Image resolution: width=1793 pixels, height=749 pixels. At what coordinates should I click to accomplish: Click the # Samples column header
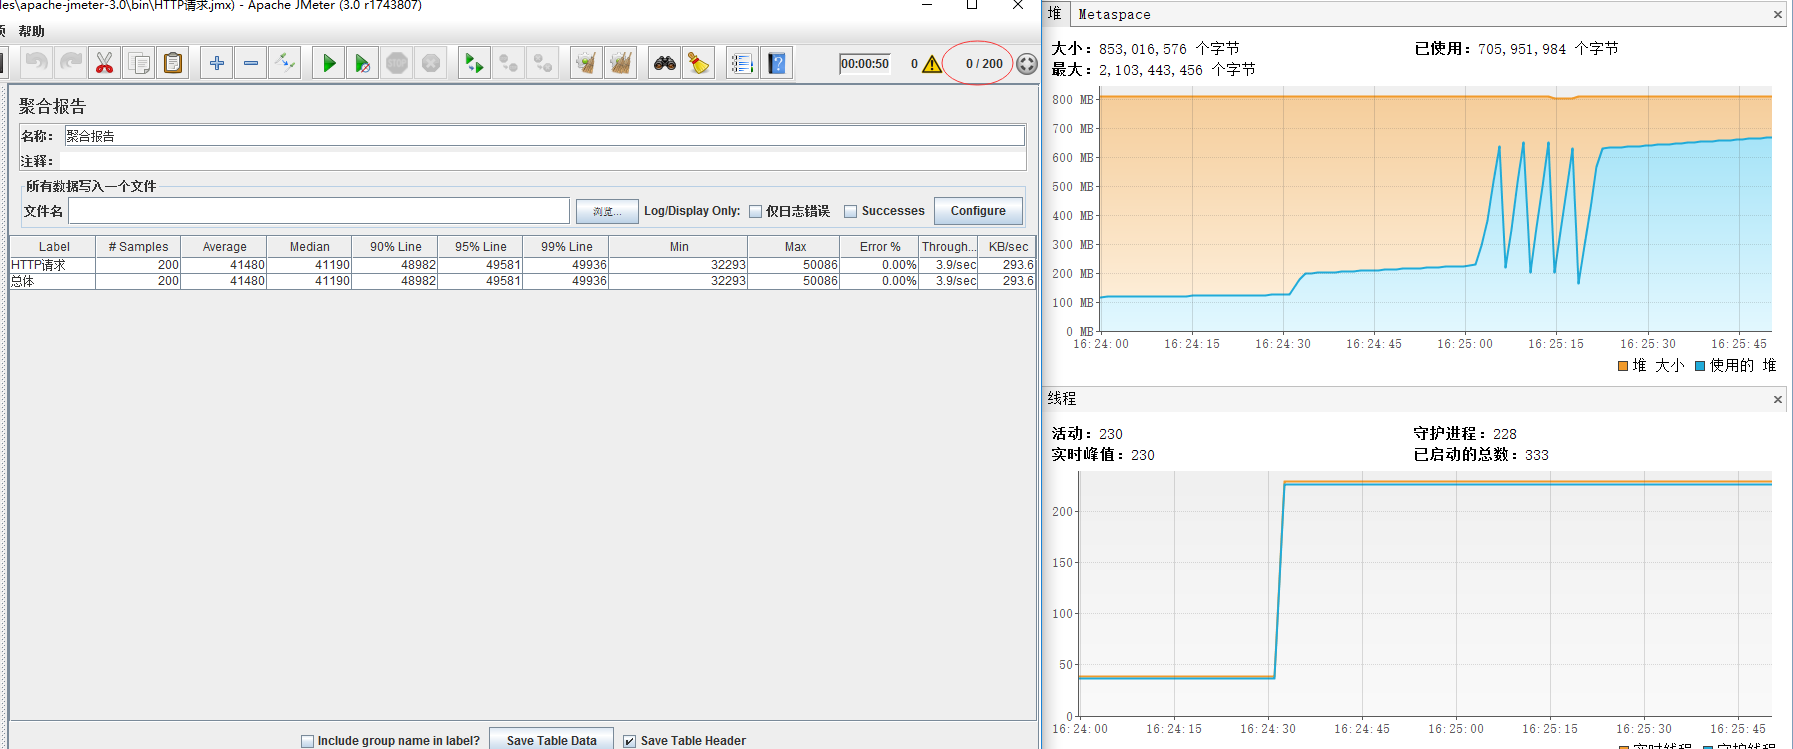pyautogui.click(x=139, y=247)
